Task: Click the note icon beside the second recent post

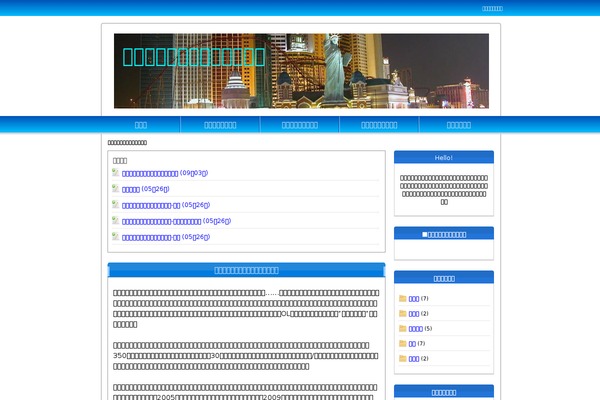Action: point(115,188)
